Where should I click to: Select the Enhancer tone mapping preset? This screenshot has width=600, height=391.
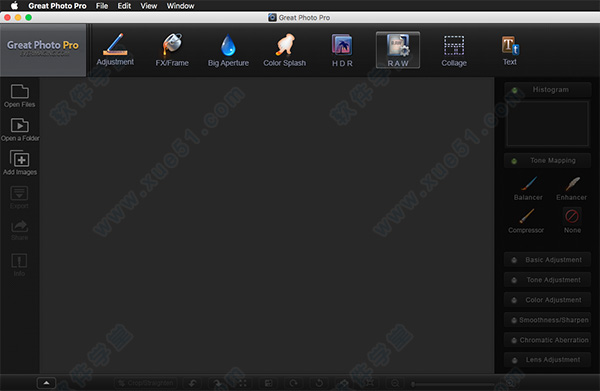coord(572,189)
